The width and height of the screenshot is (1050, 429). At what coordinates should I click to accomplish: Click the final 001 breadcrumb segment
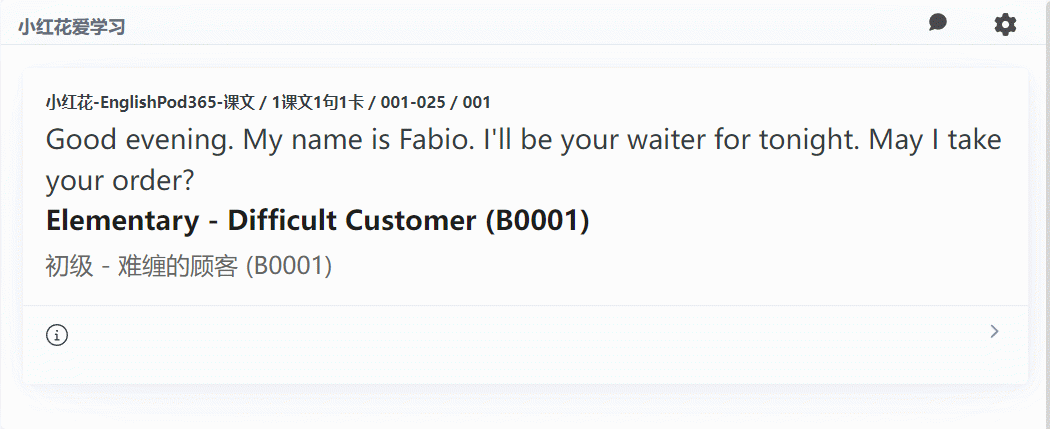point(477,102)
